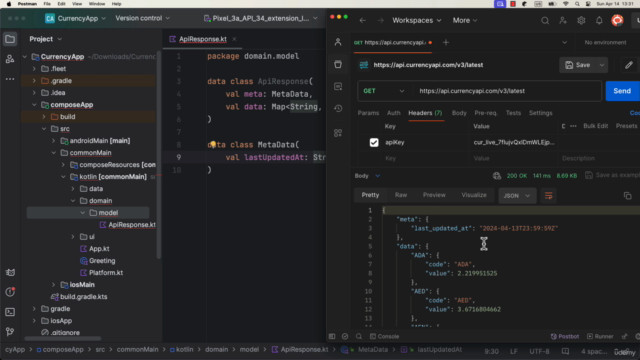Open the Workspaces dropdown
640x360 pixels.
[416, 20]
